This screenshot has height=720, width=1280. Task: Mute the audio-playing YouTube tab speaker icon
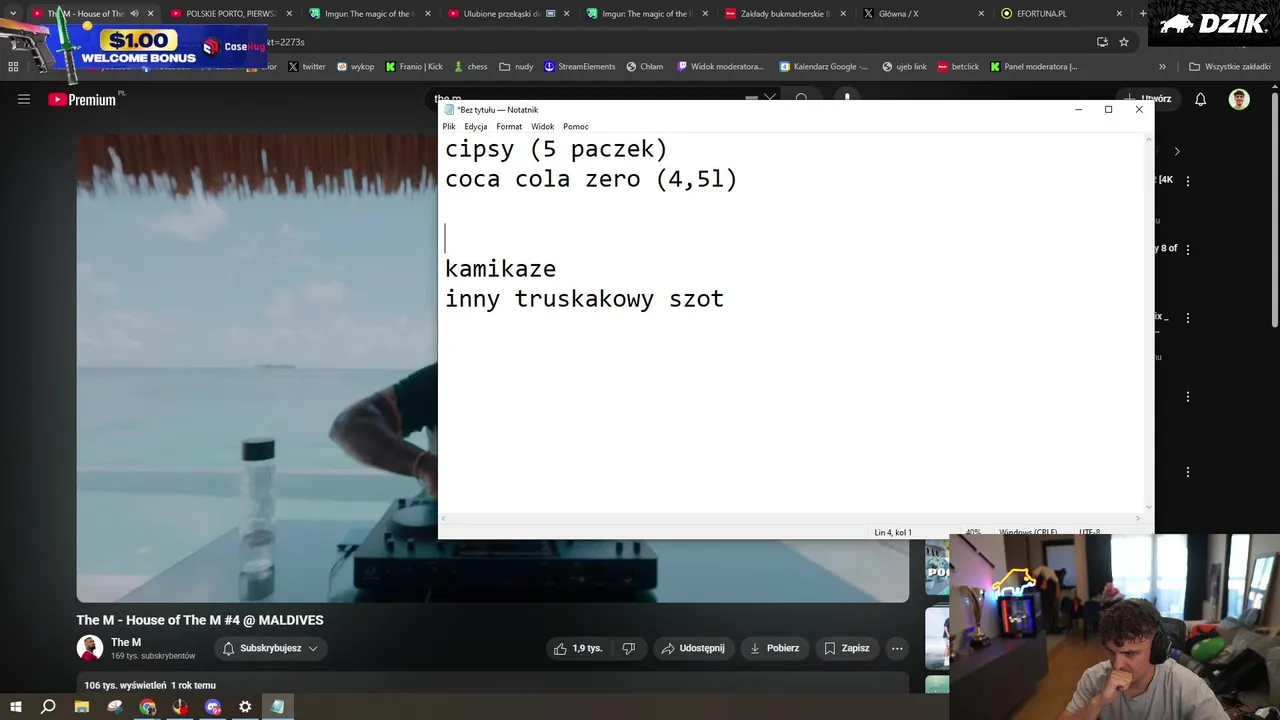tap(134, 13)
